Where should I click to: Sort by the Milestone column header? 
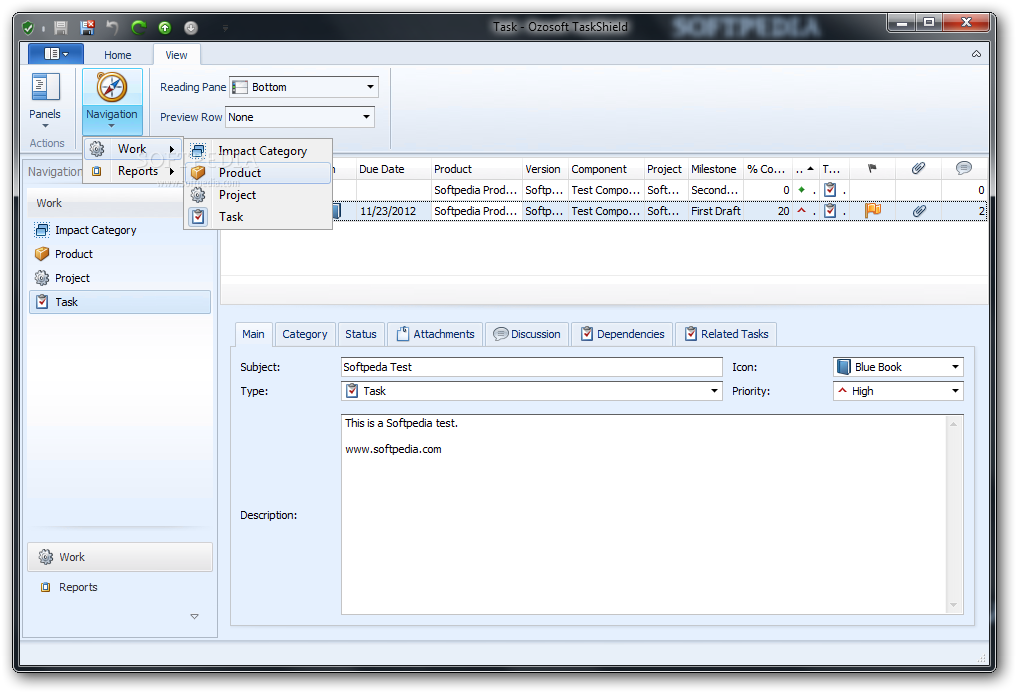715,169
